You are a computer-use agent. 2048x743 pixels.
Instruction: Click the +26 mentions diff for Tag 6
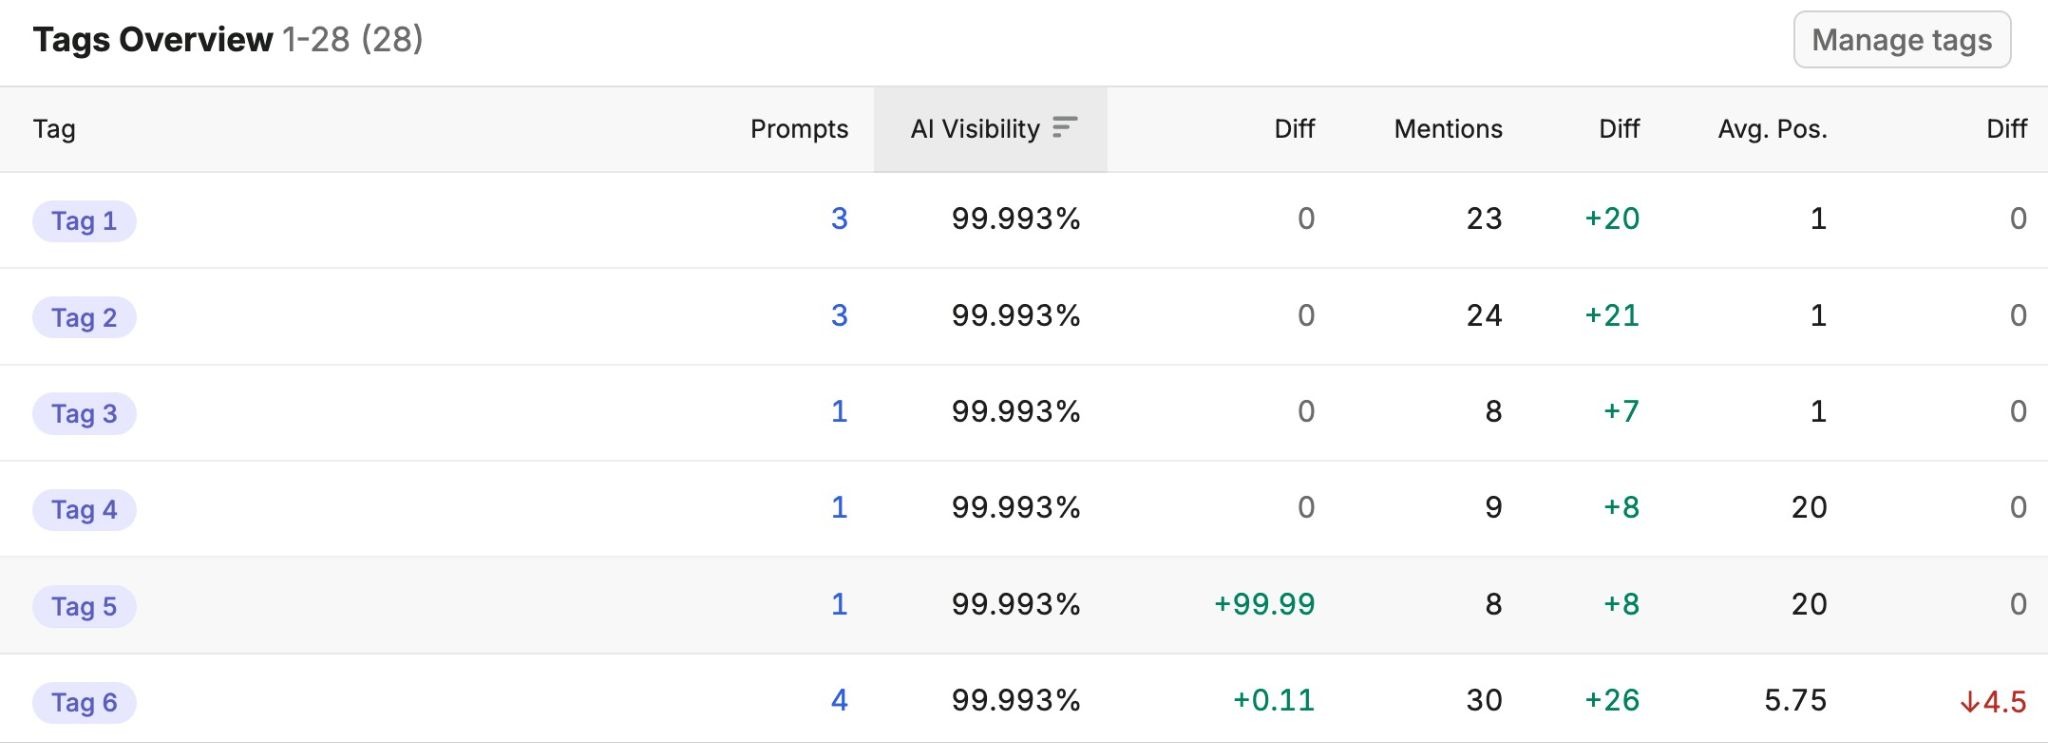[1612, 701]
